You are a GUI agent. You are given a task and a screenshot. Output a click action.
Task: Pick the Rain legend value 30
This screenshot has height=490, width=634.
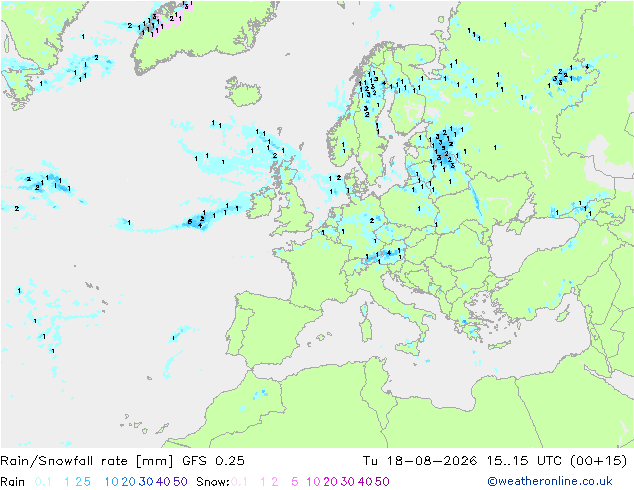[146, 482]
